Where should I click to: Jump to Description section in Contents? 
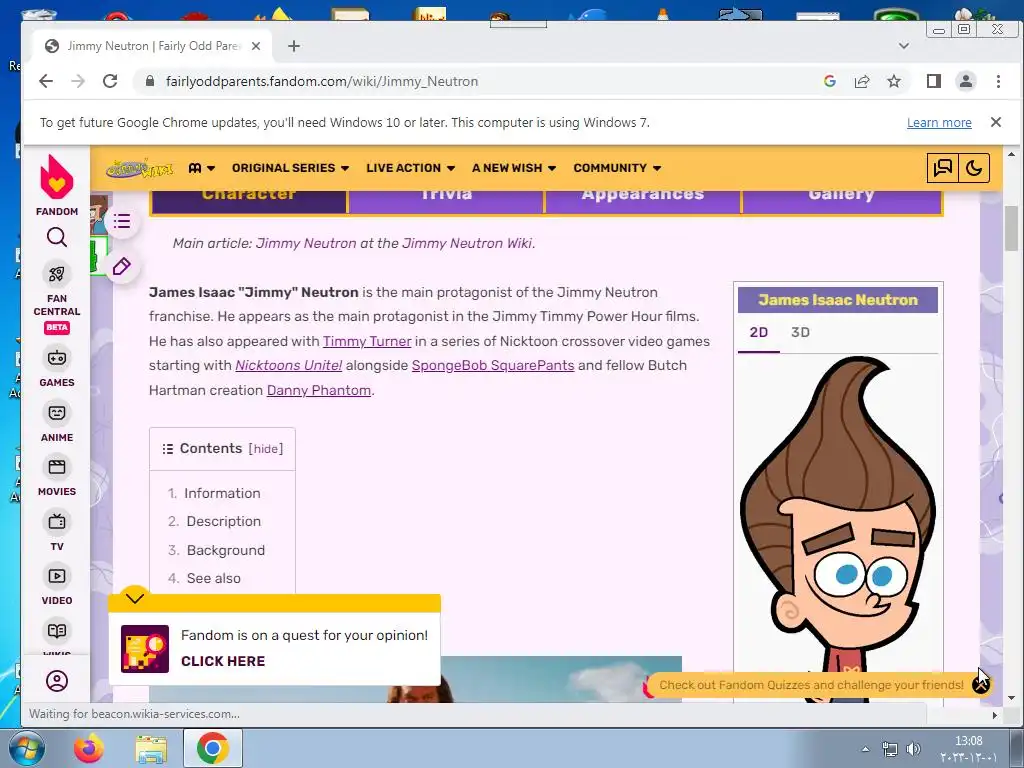(223, 521)
